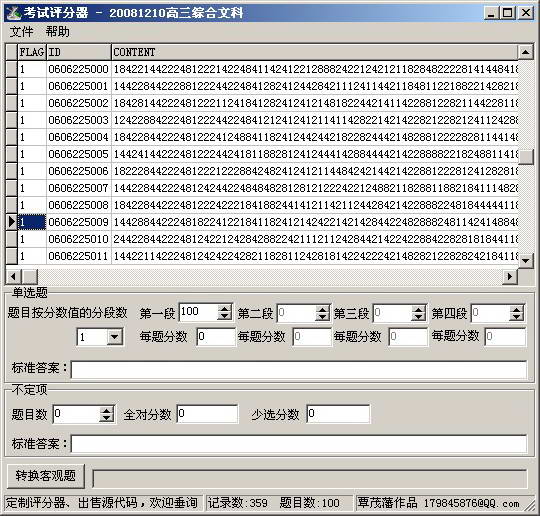Click the horizontal scrollbar thumb
The height and width of the screenshot is (516, 540).
(30, 276)
